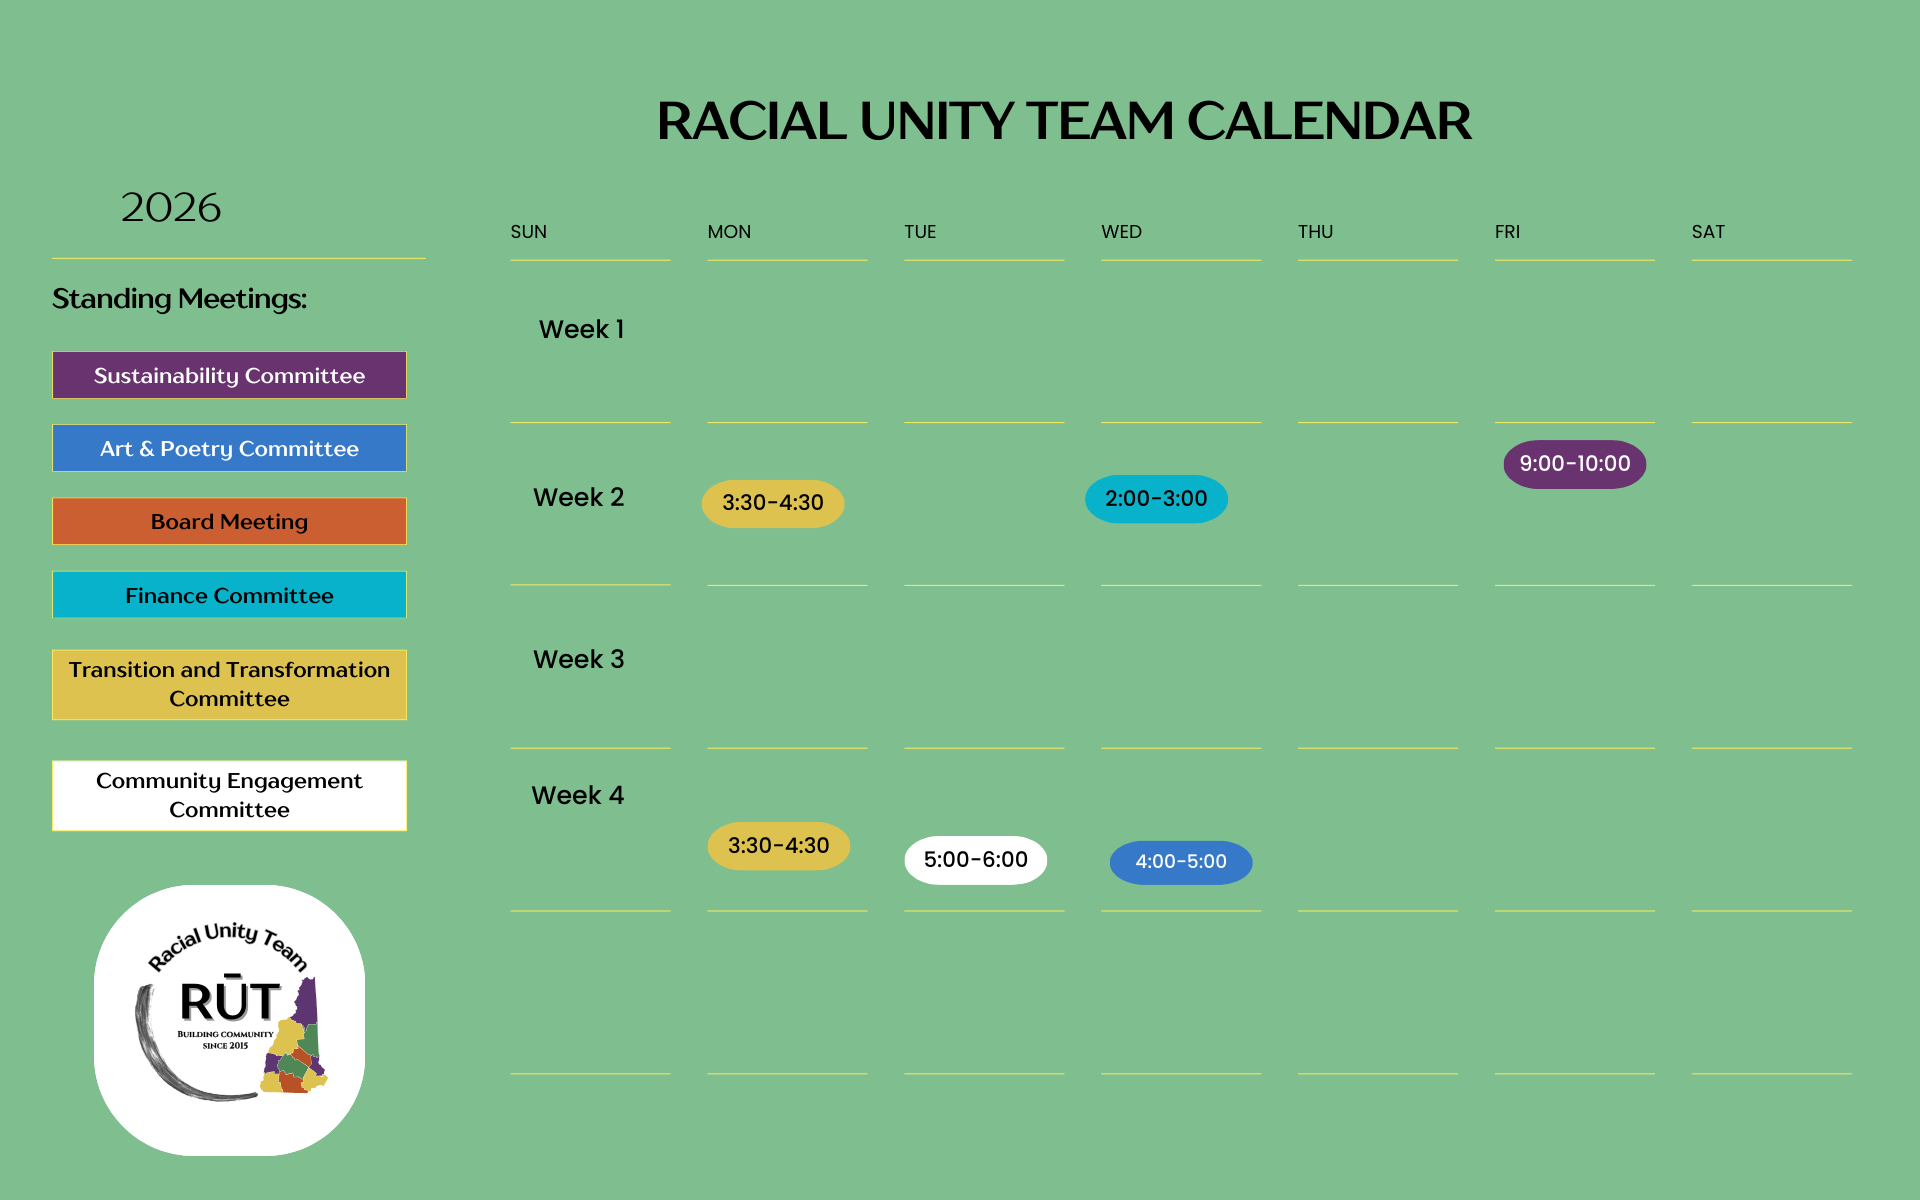Click the Finance Committee teal label
1920x1200 pixels.
coord(229,595)
